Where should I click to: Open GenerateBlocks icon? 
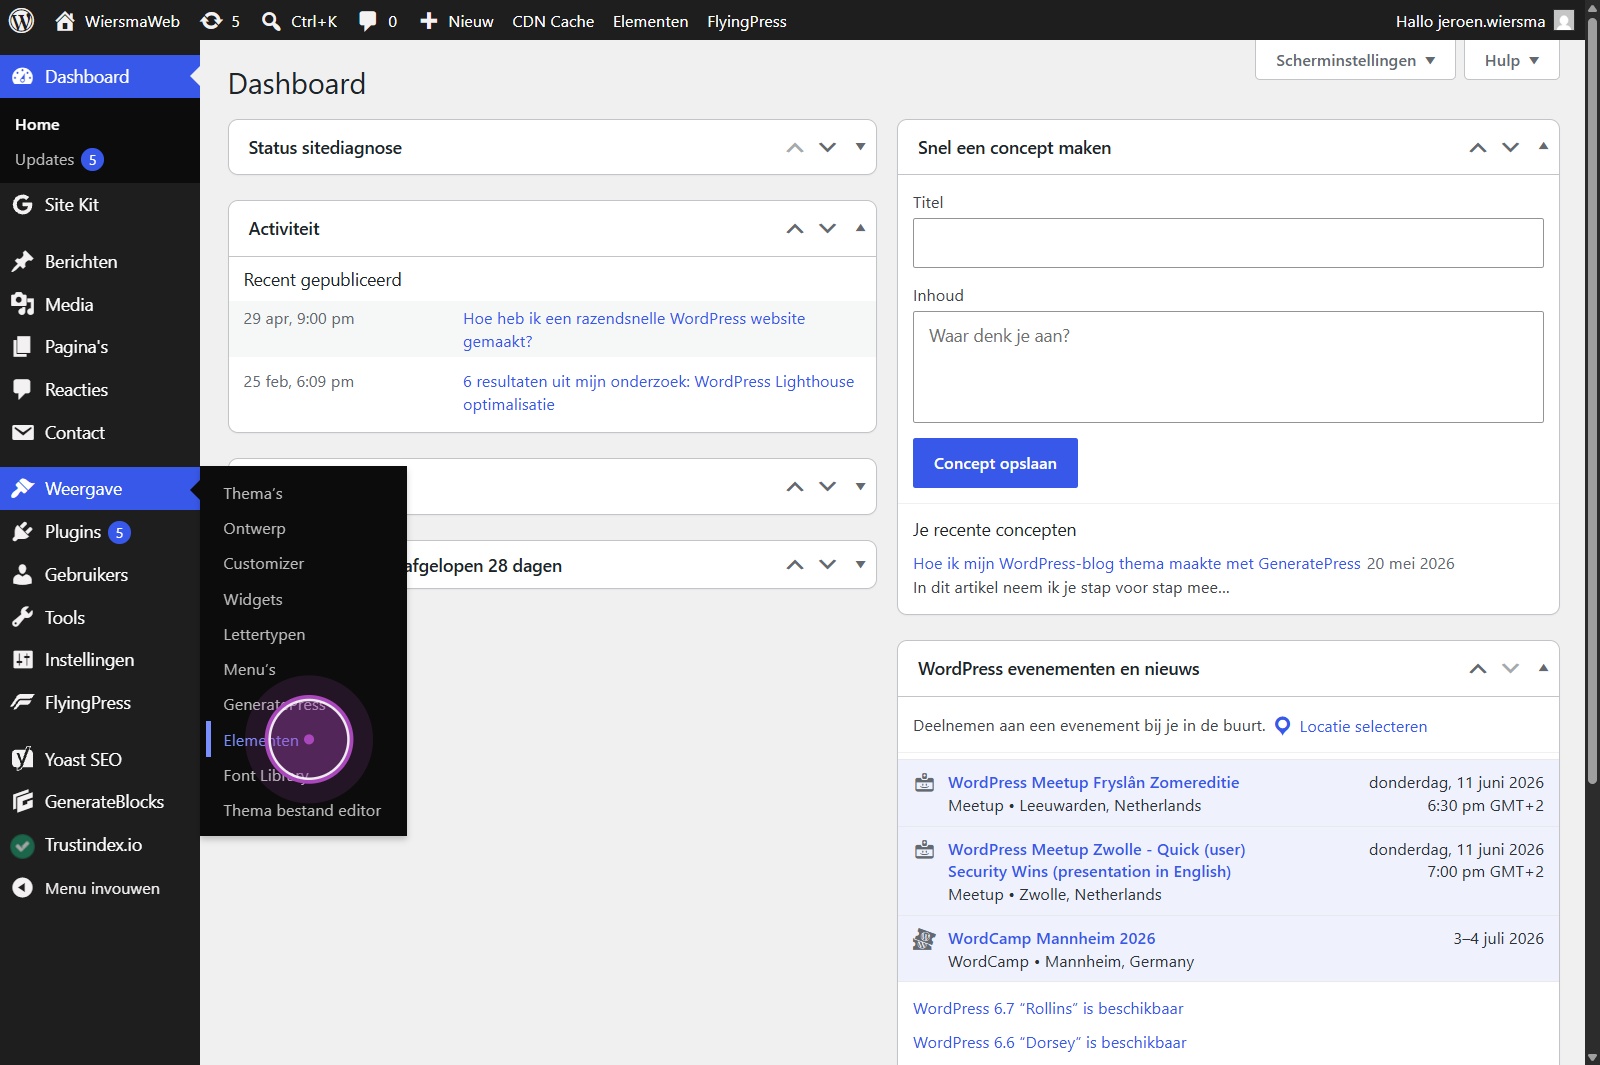click(22, 802)
